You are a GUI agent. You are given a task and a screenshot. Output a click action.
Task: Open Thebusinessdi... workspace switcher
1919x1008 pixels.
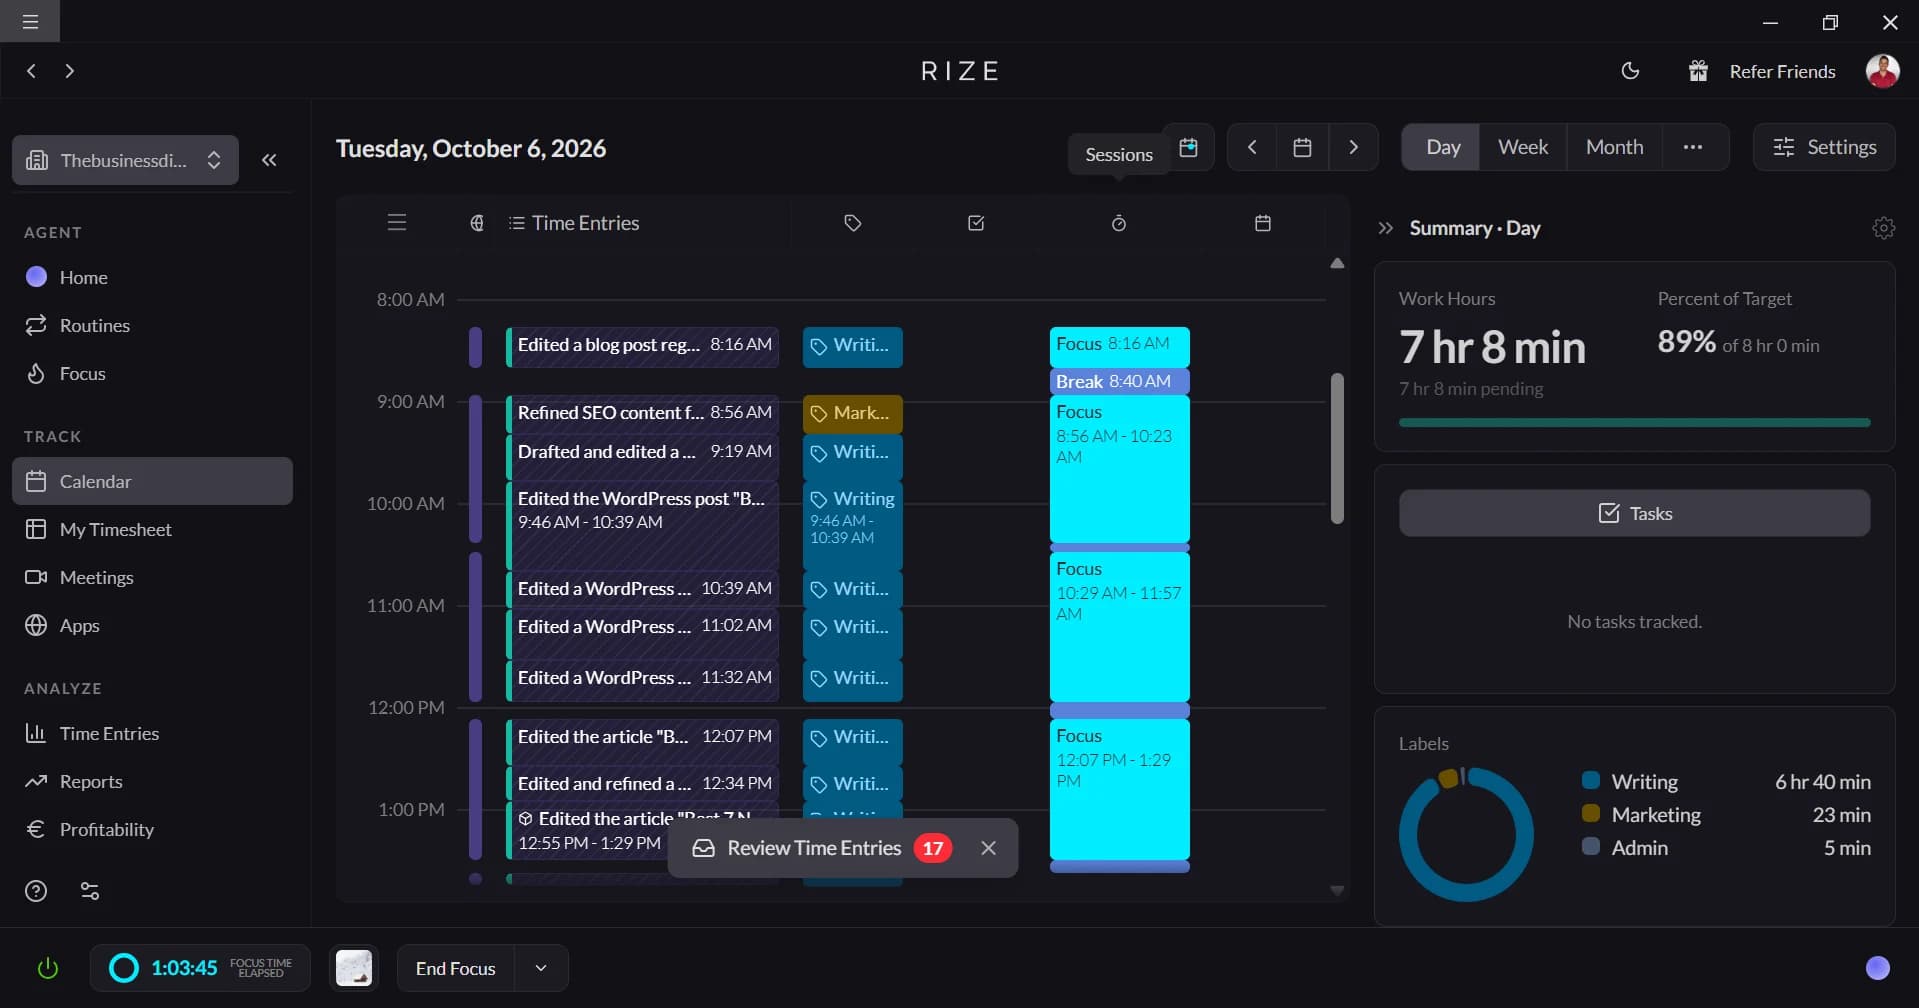125,160
